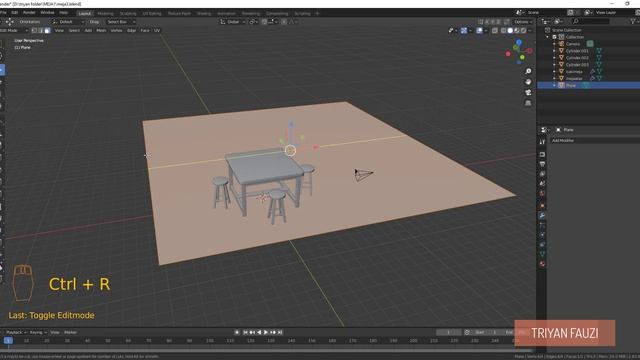Open the Mesh menu
Screen dimensions: 640x360
(x=101, y=31)
